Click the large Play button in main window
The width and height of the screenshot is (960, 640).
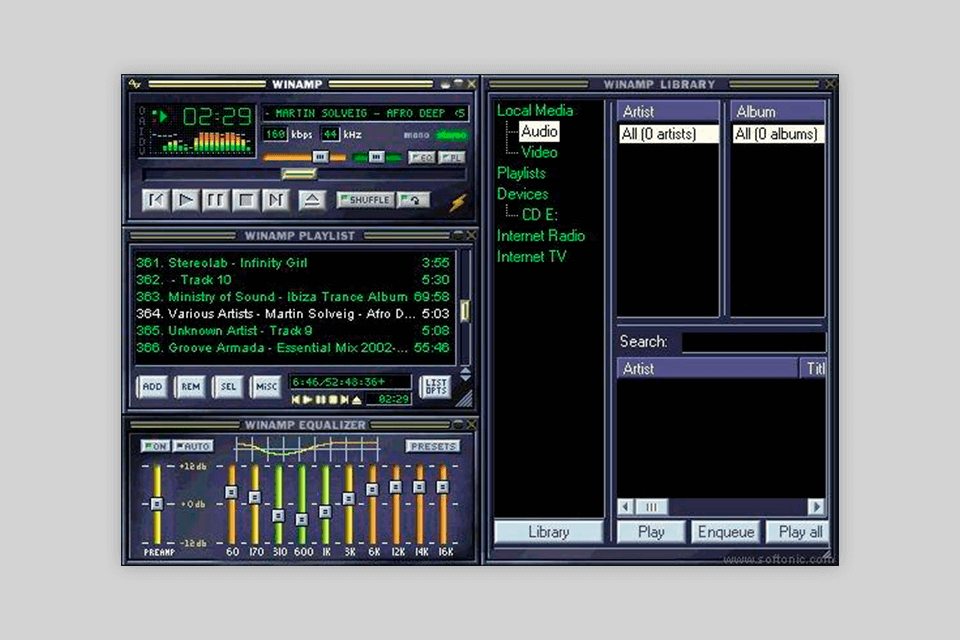point(186,200)
